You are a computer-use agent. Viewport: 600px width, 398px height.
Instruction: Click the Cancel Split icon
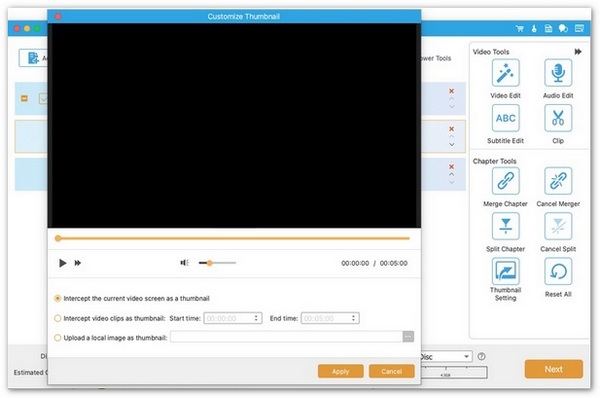pyautogui.click(x=558, y=226)
